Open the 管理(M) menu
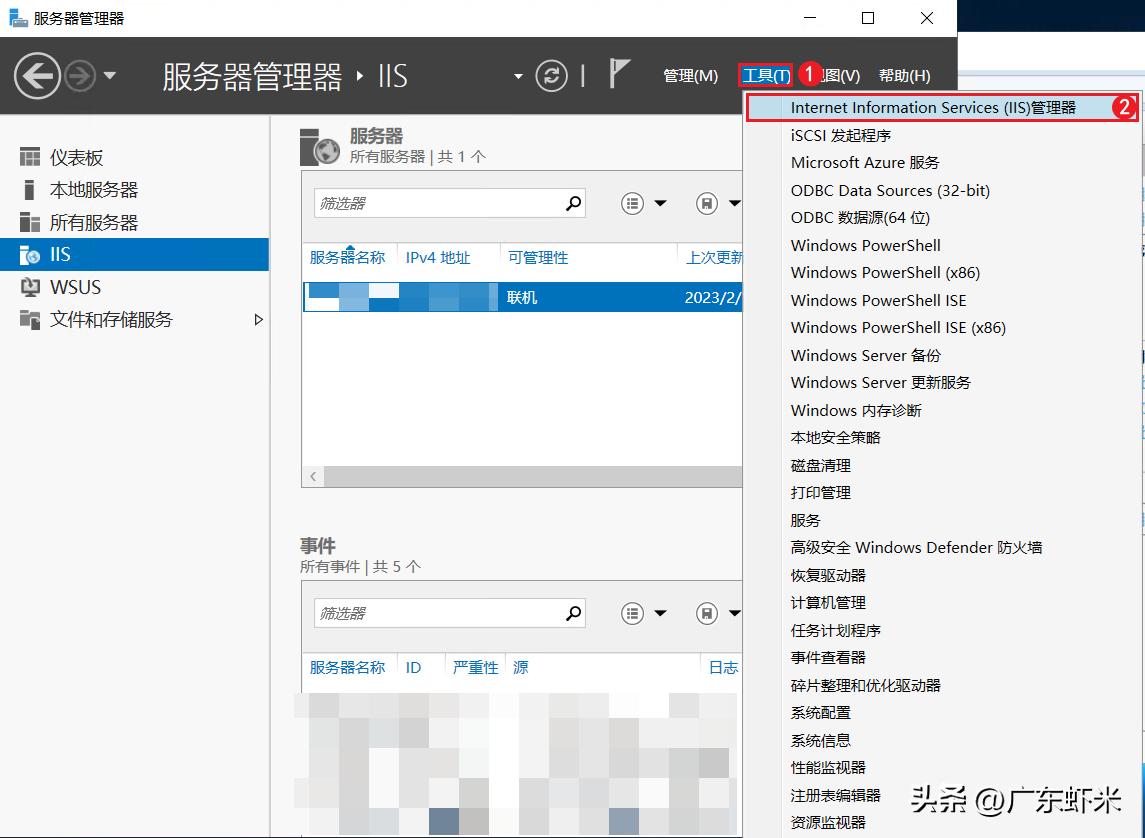This screenshot has height=838, width=1145. 689,75
